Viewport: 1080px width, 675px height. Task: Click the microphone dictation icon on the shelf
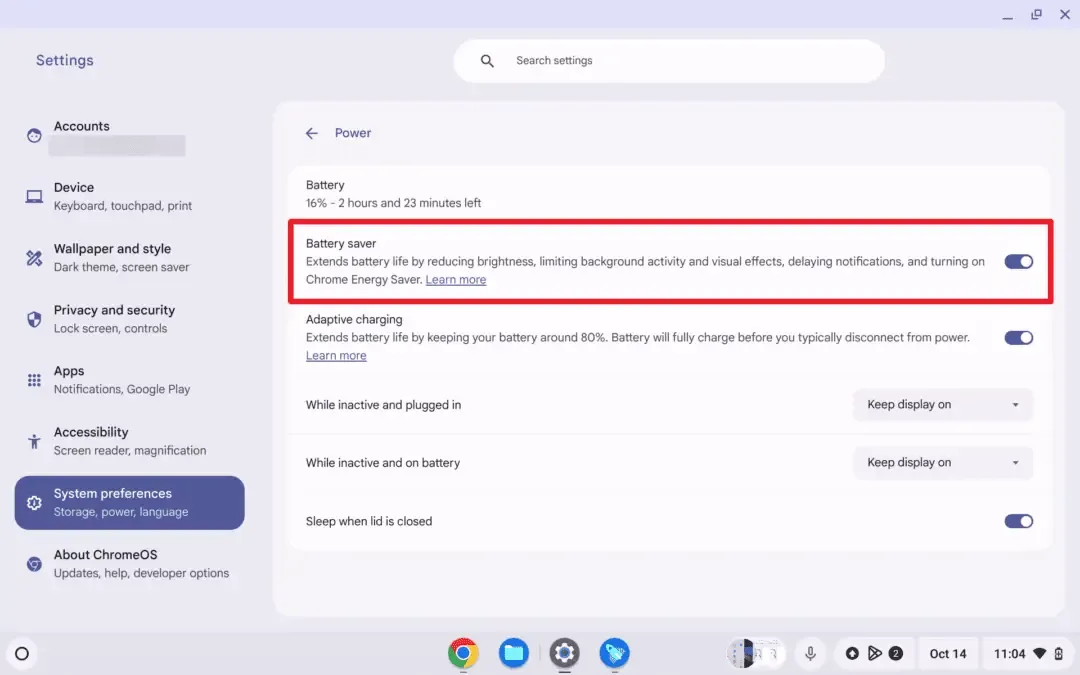(810, 654)
